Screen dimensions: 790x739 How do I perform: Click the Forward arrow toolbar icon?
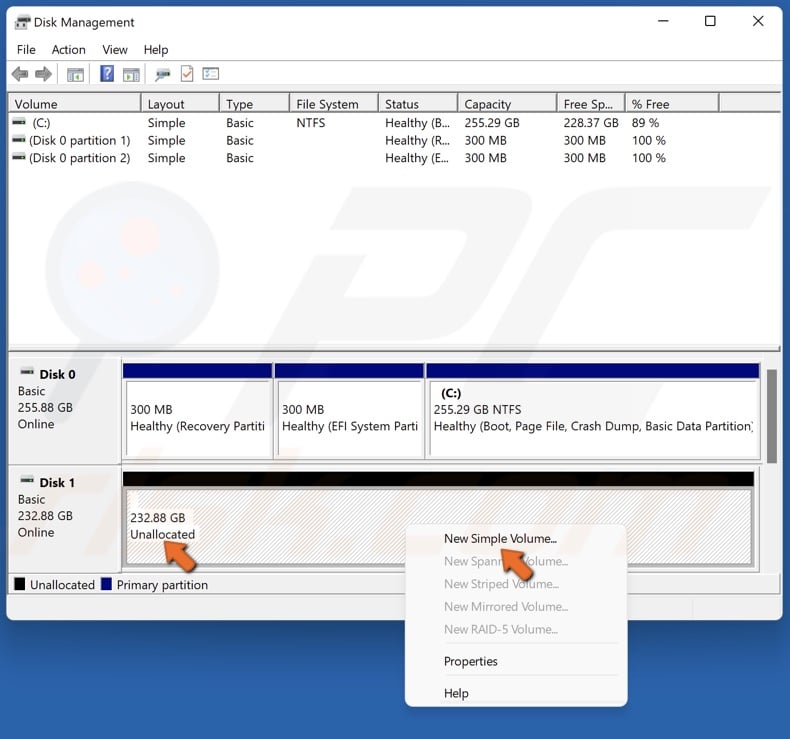43,75
